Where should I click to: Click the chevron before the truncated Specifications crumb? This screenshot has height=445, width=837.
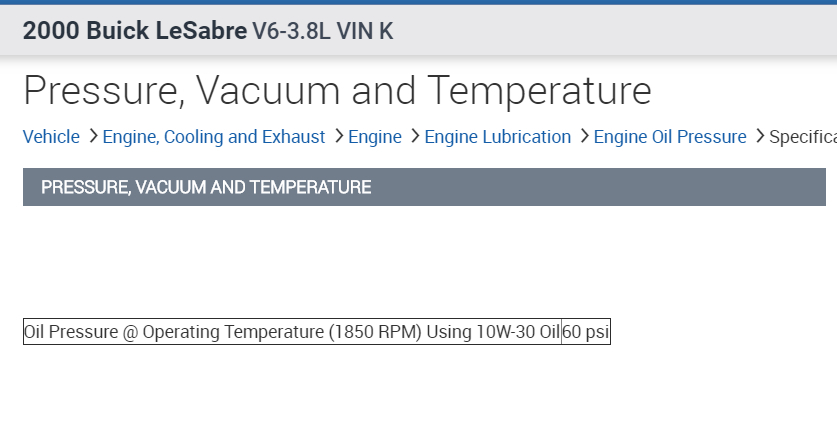(x=759, y=136)
